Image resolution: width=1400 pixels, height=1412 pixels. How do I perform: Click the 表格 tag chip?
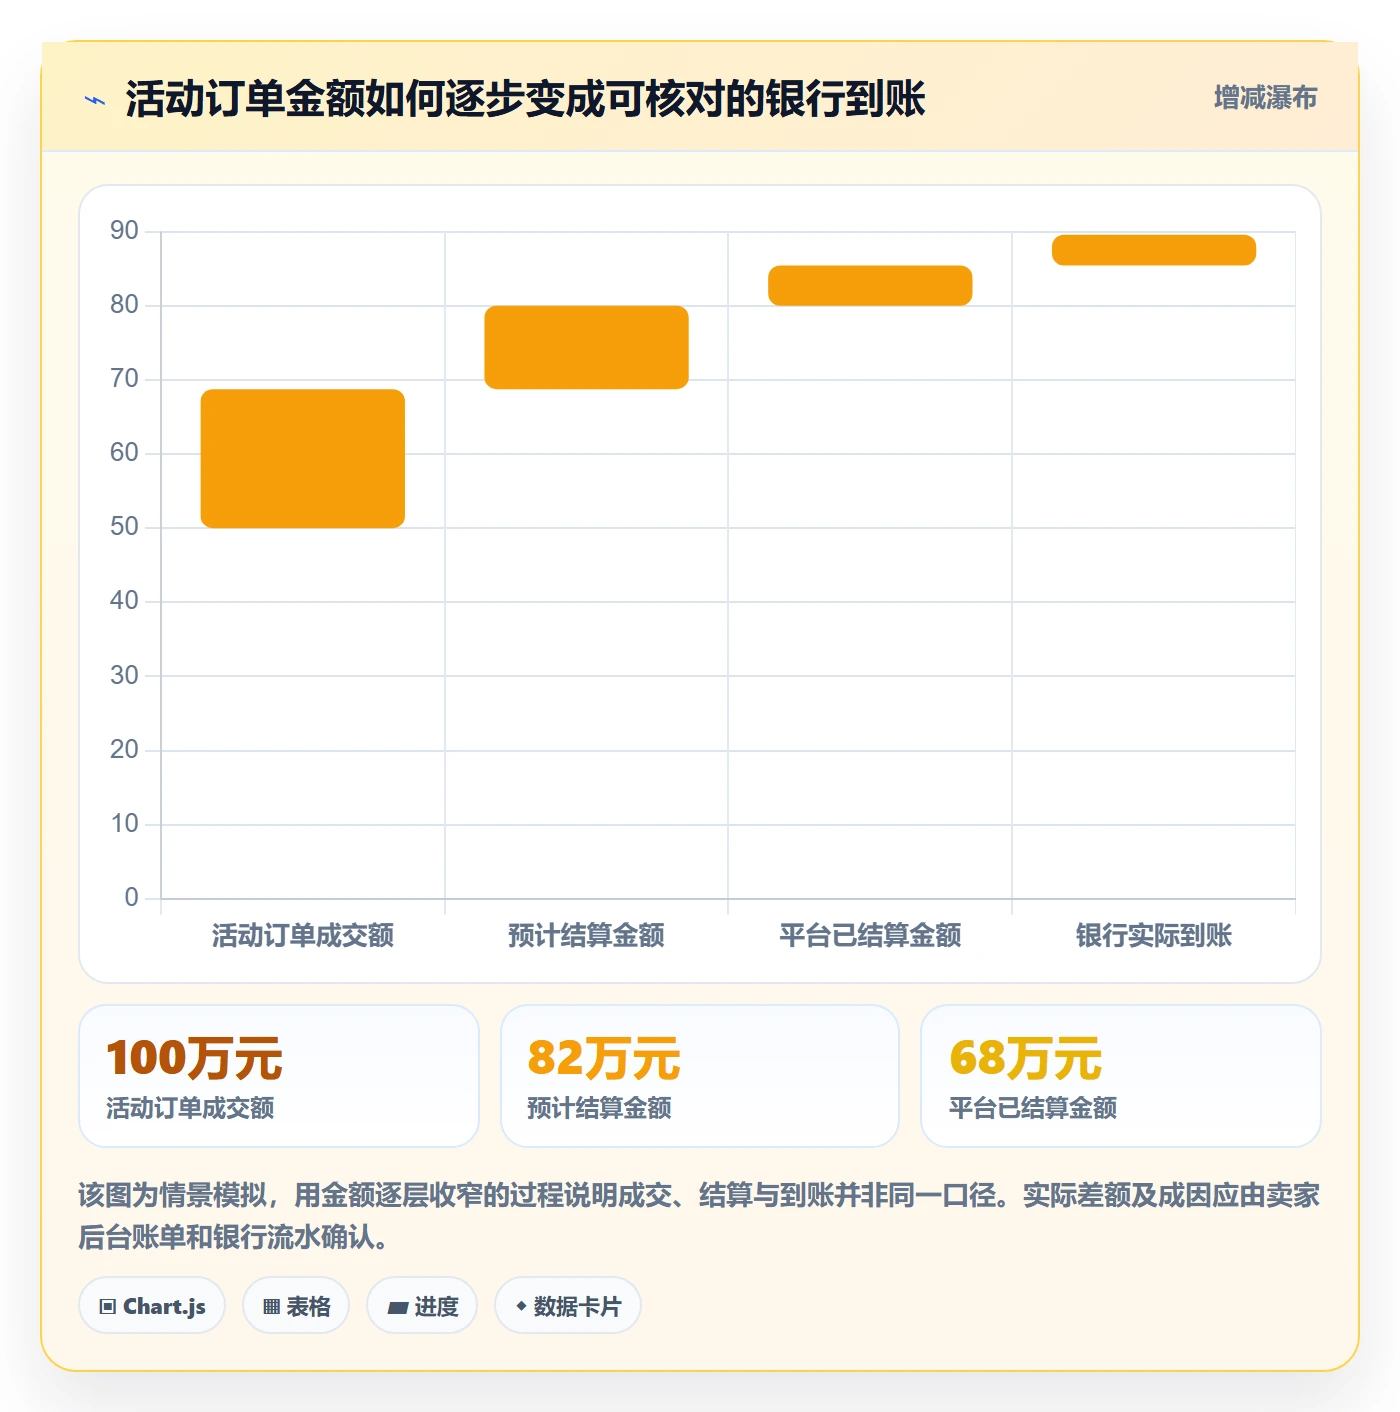296,1306
